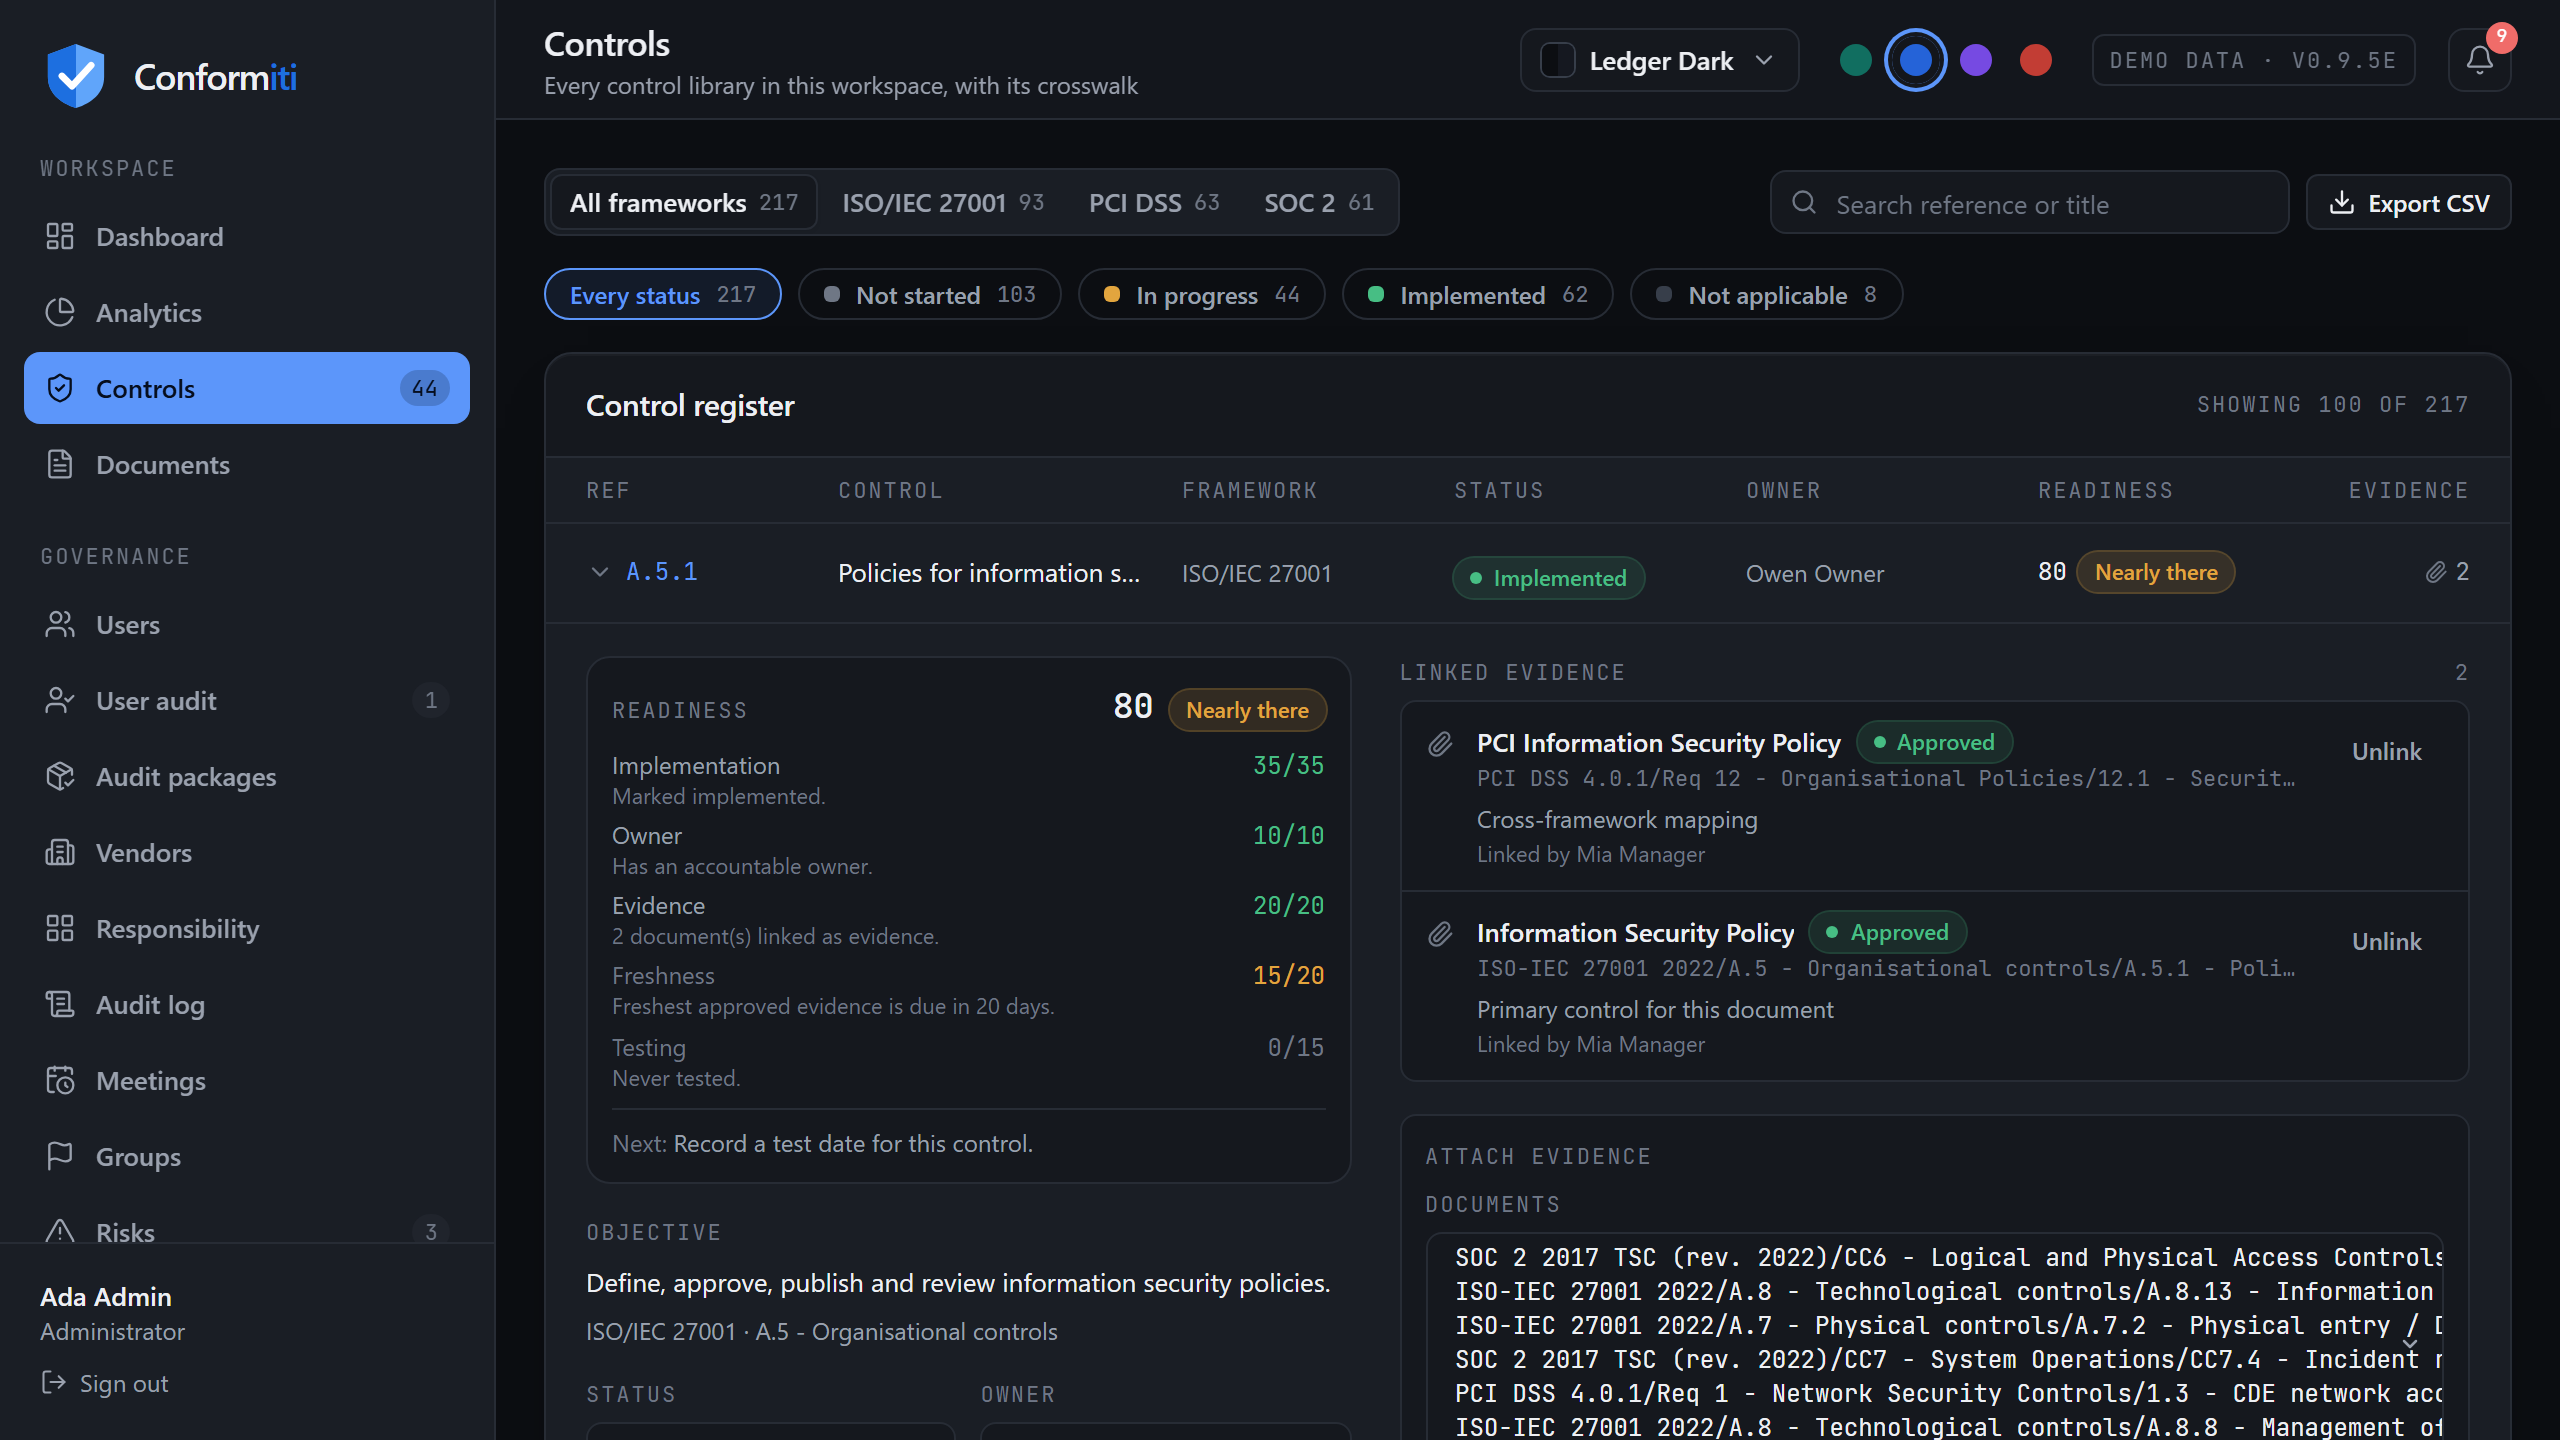
Task: Switch to All frameworks tab
Action: [x=684, y=203]
